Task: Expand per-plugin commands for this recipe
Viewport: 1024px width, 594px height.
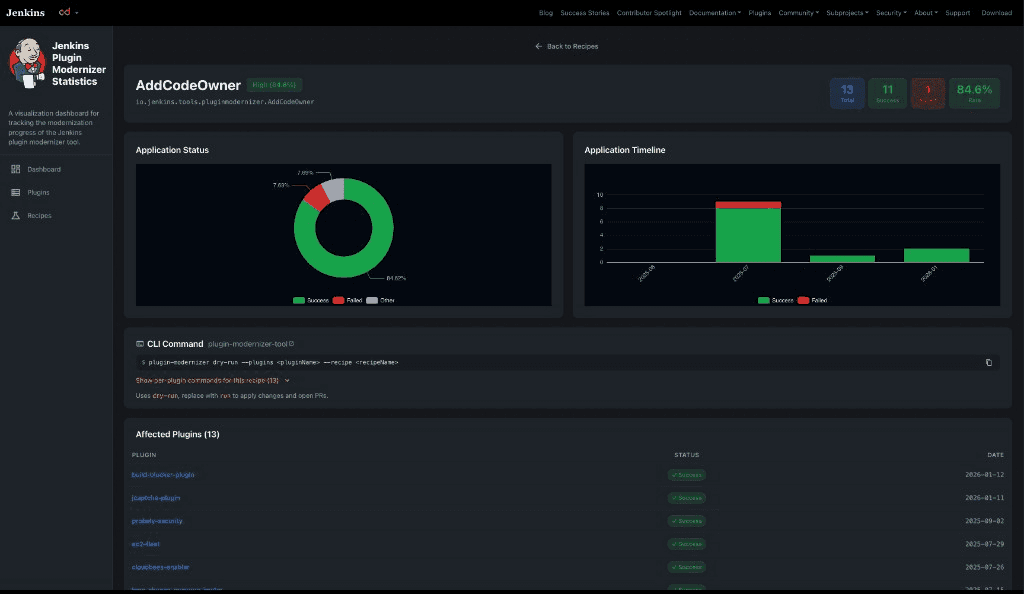Action: click(213, 380)
